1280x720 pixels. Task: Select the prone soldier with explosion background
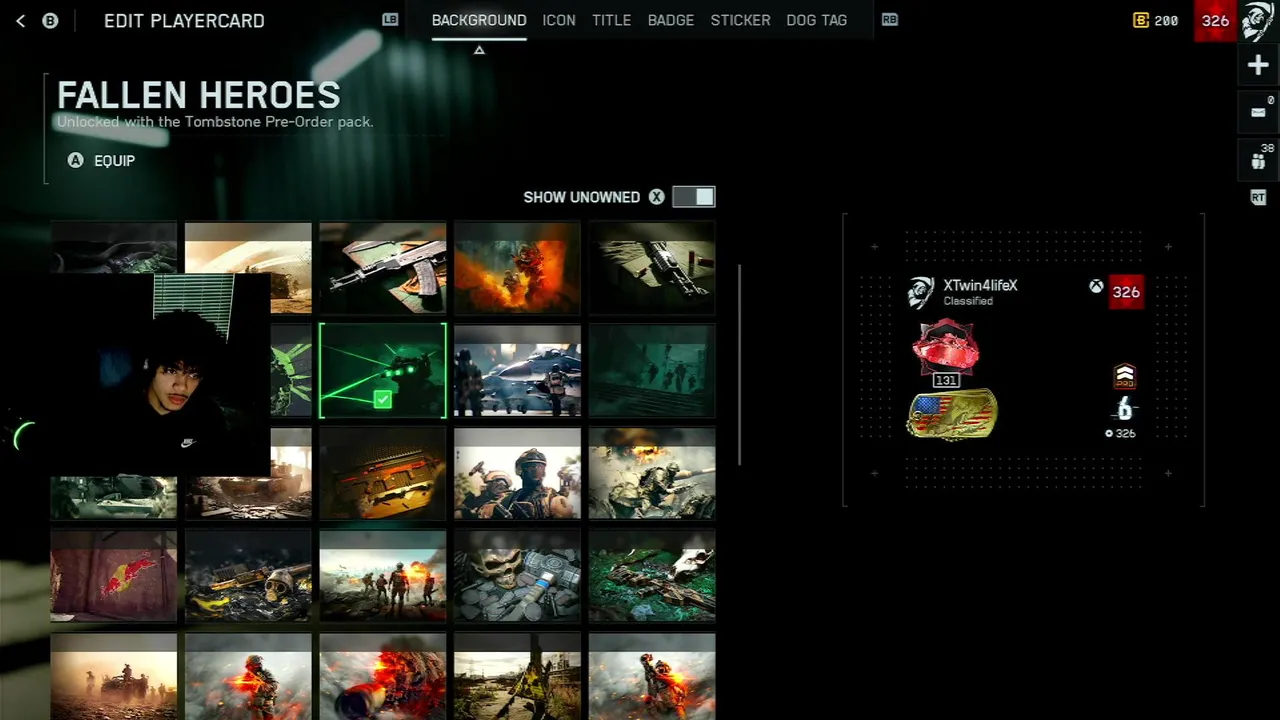[x=652, y=474]
